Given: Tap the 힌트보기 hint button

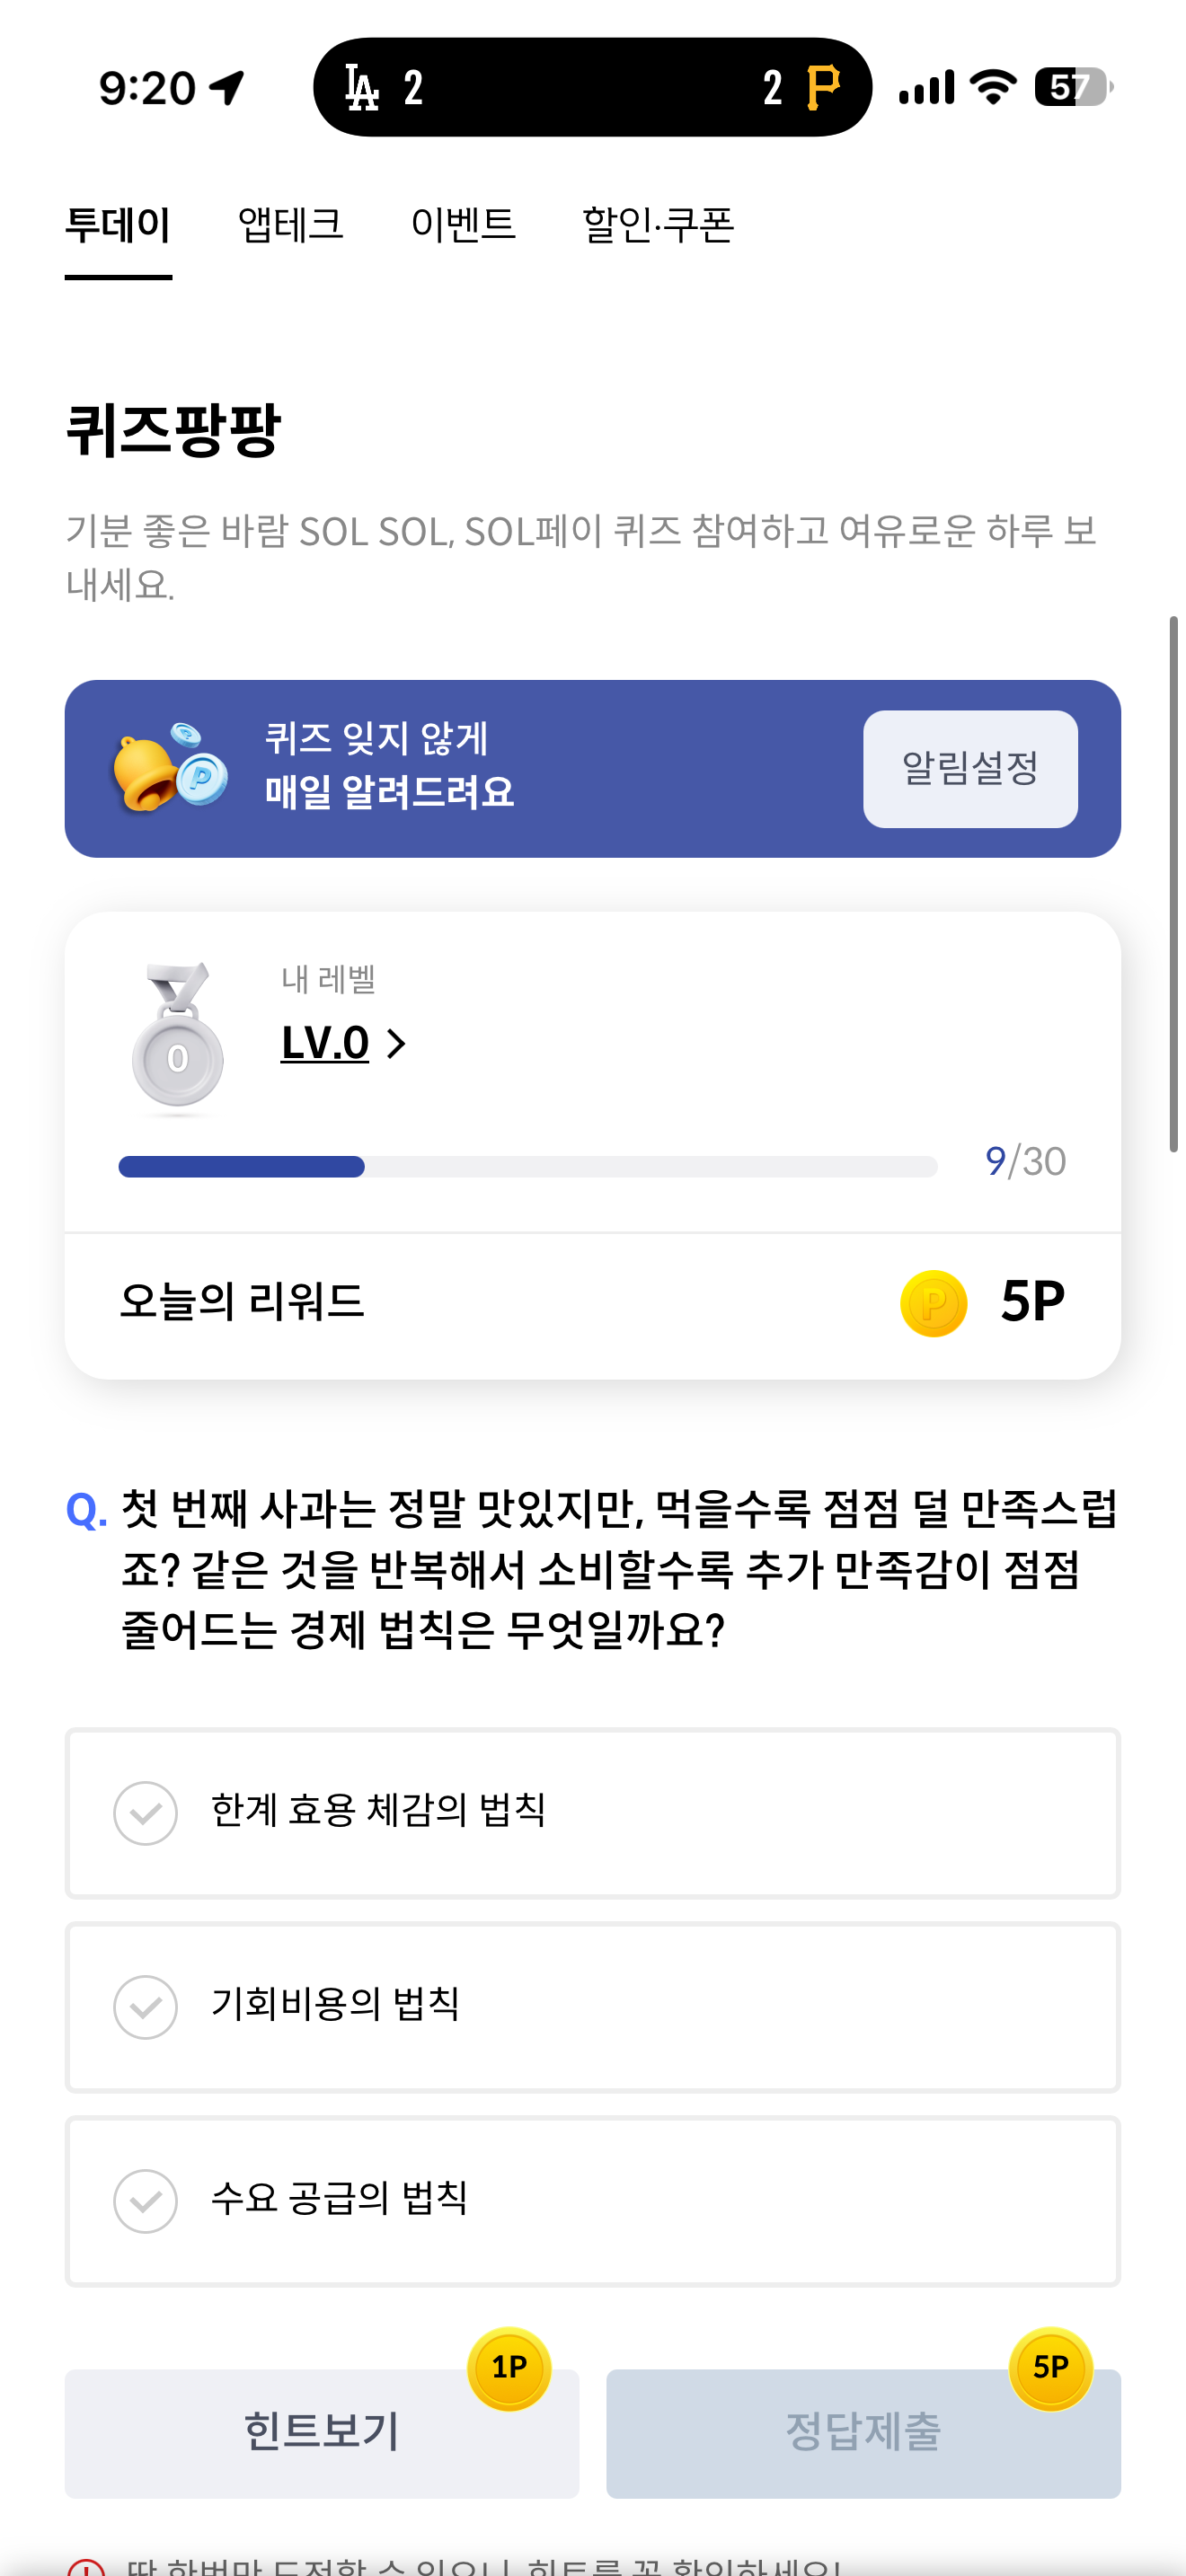Looking at the screenshot, I should pyautogui.click(x=321, y=2431).
